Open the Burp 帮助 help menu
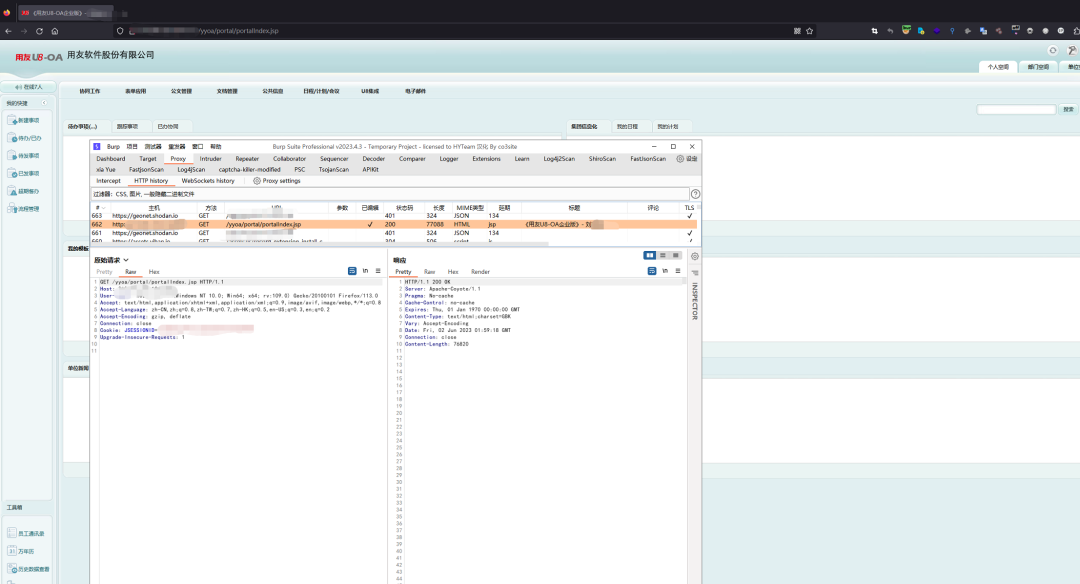Image resolution: width=1080 pixels, height=584 pixels. click(216, 147)
